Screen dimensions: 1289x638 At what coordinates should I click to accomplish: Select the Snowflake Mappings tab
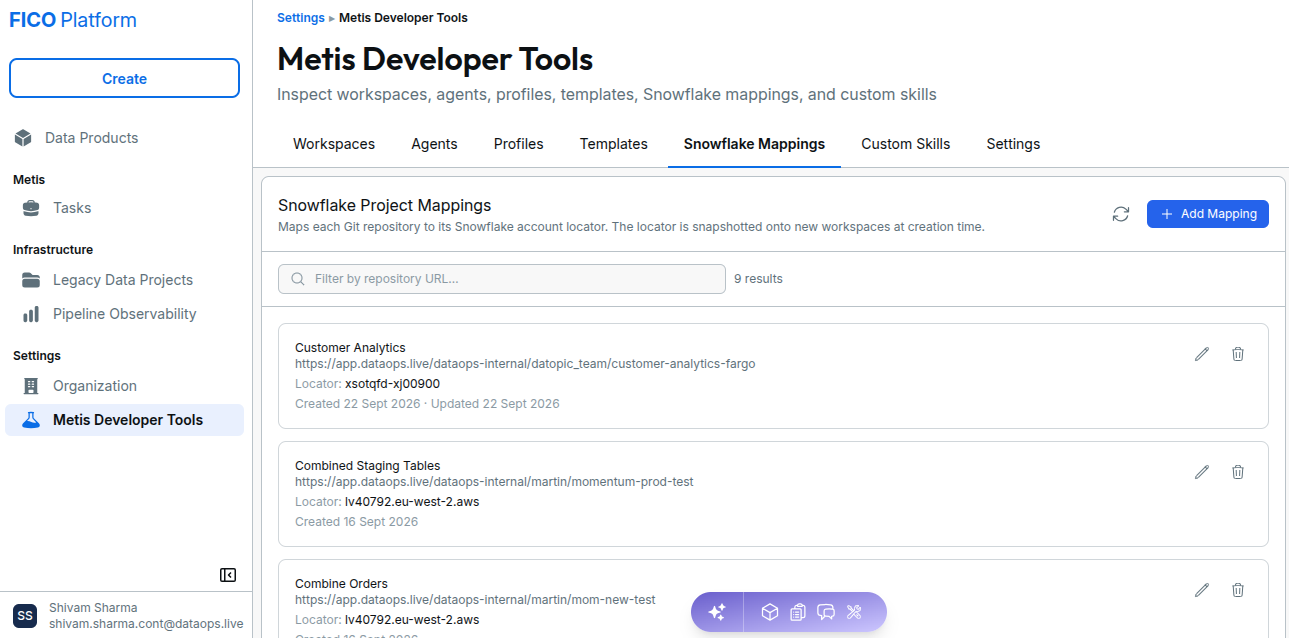click(755, 144)
